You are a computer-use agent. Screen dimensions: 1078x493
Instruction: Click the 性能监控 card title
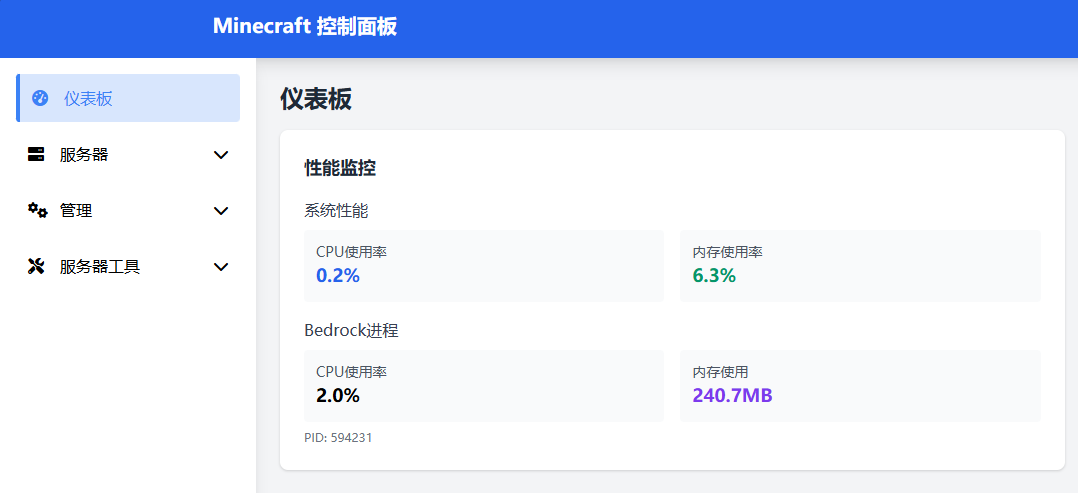click(x=340, y=168)
